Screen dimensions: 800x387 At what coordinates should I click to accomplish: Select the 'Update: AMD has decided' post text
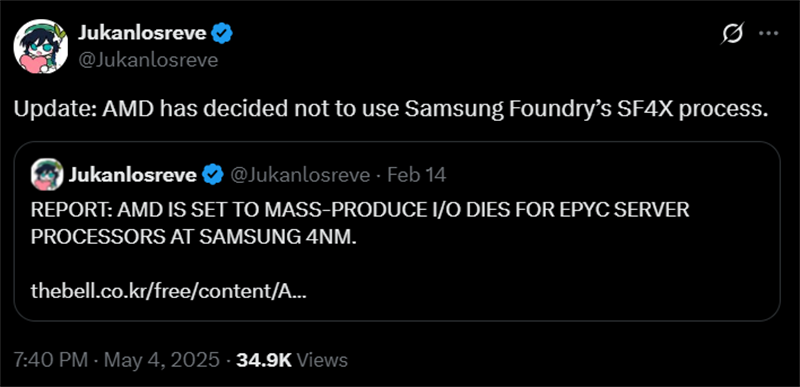click(x=390, y=111)
